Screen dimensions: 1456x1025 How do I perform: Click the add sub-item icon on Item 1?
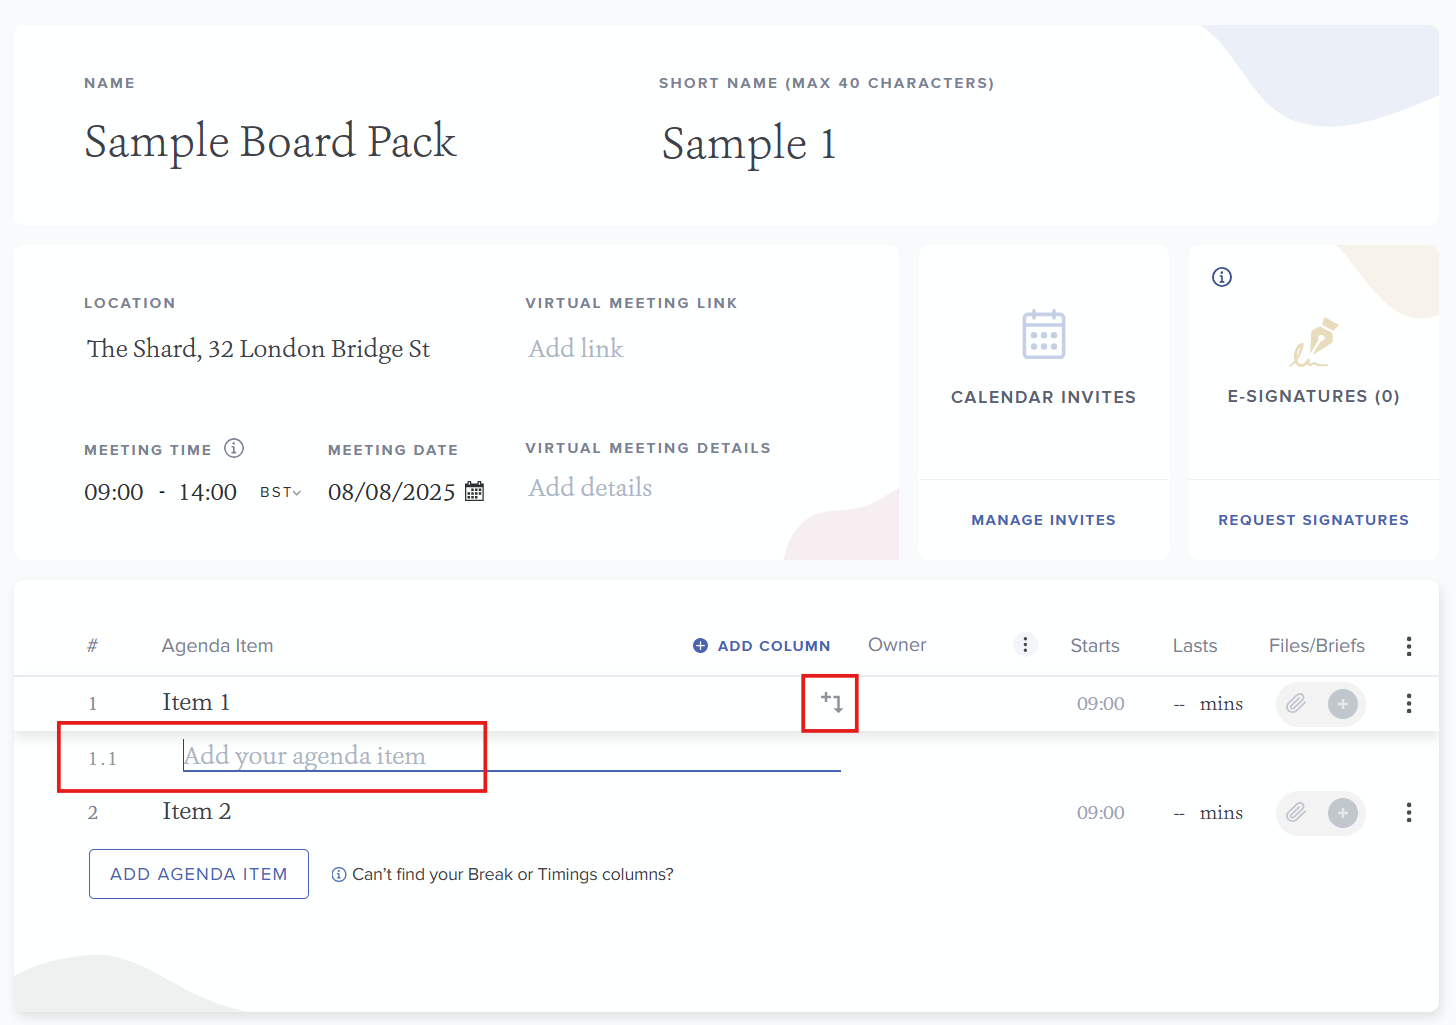tap(831, 702)
